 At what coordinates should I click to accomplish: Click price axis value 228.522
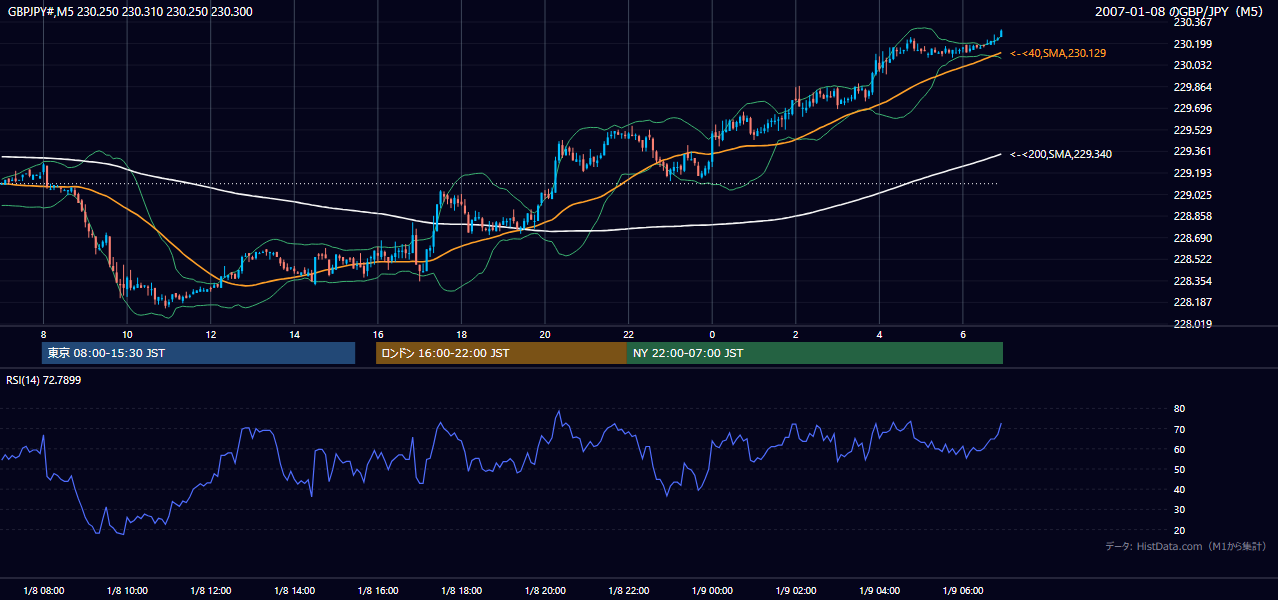tap(1192, 259)
